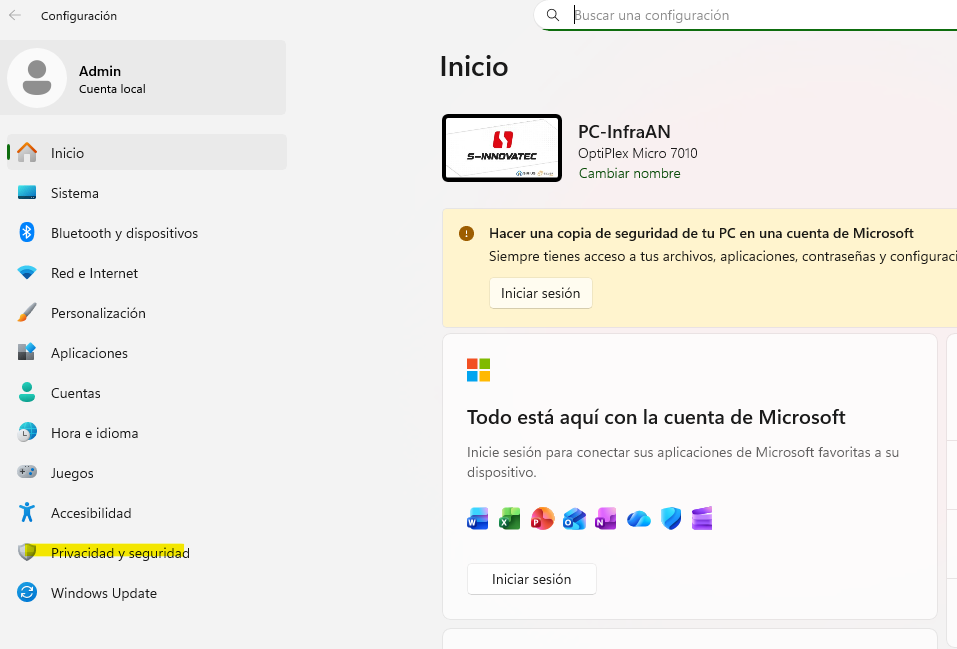Click the Outlook icon in Microsoft card

click(x=574, y=519)
